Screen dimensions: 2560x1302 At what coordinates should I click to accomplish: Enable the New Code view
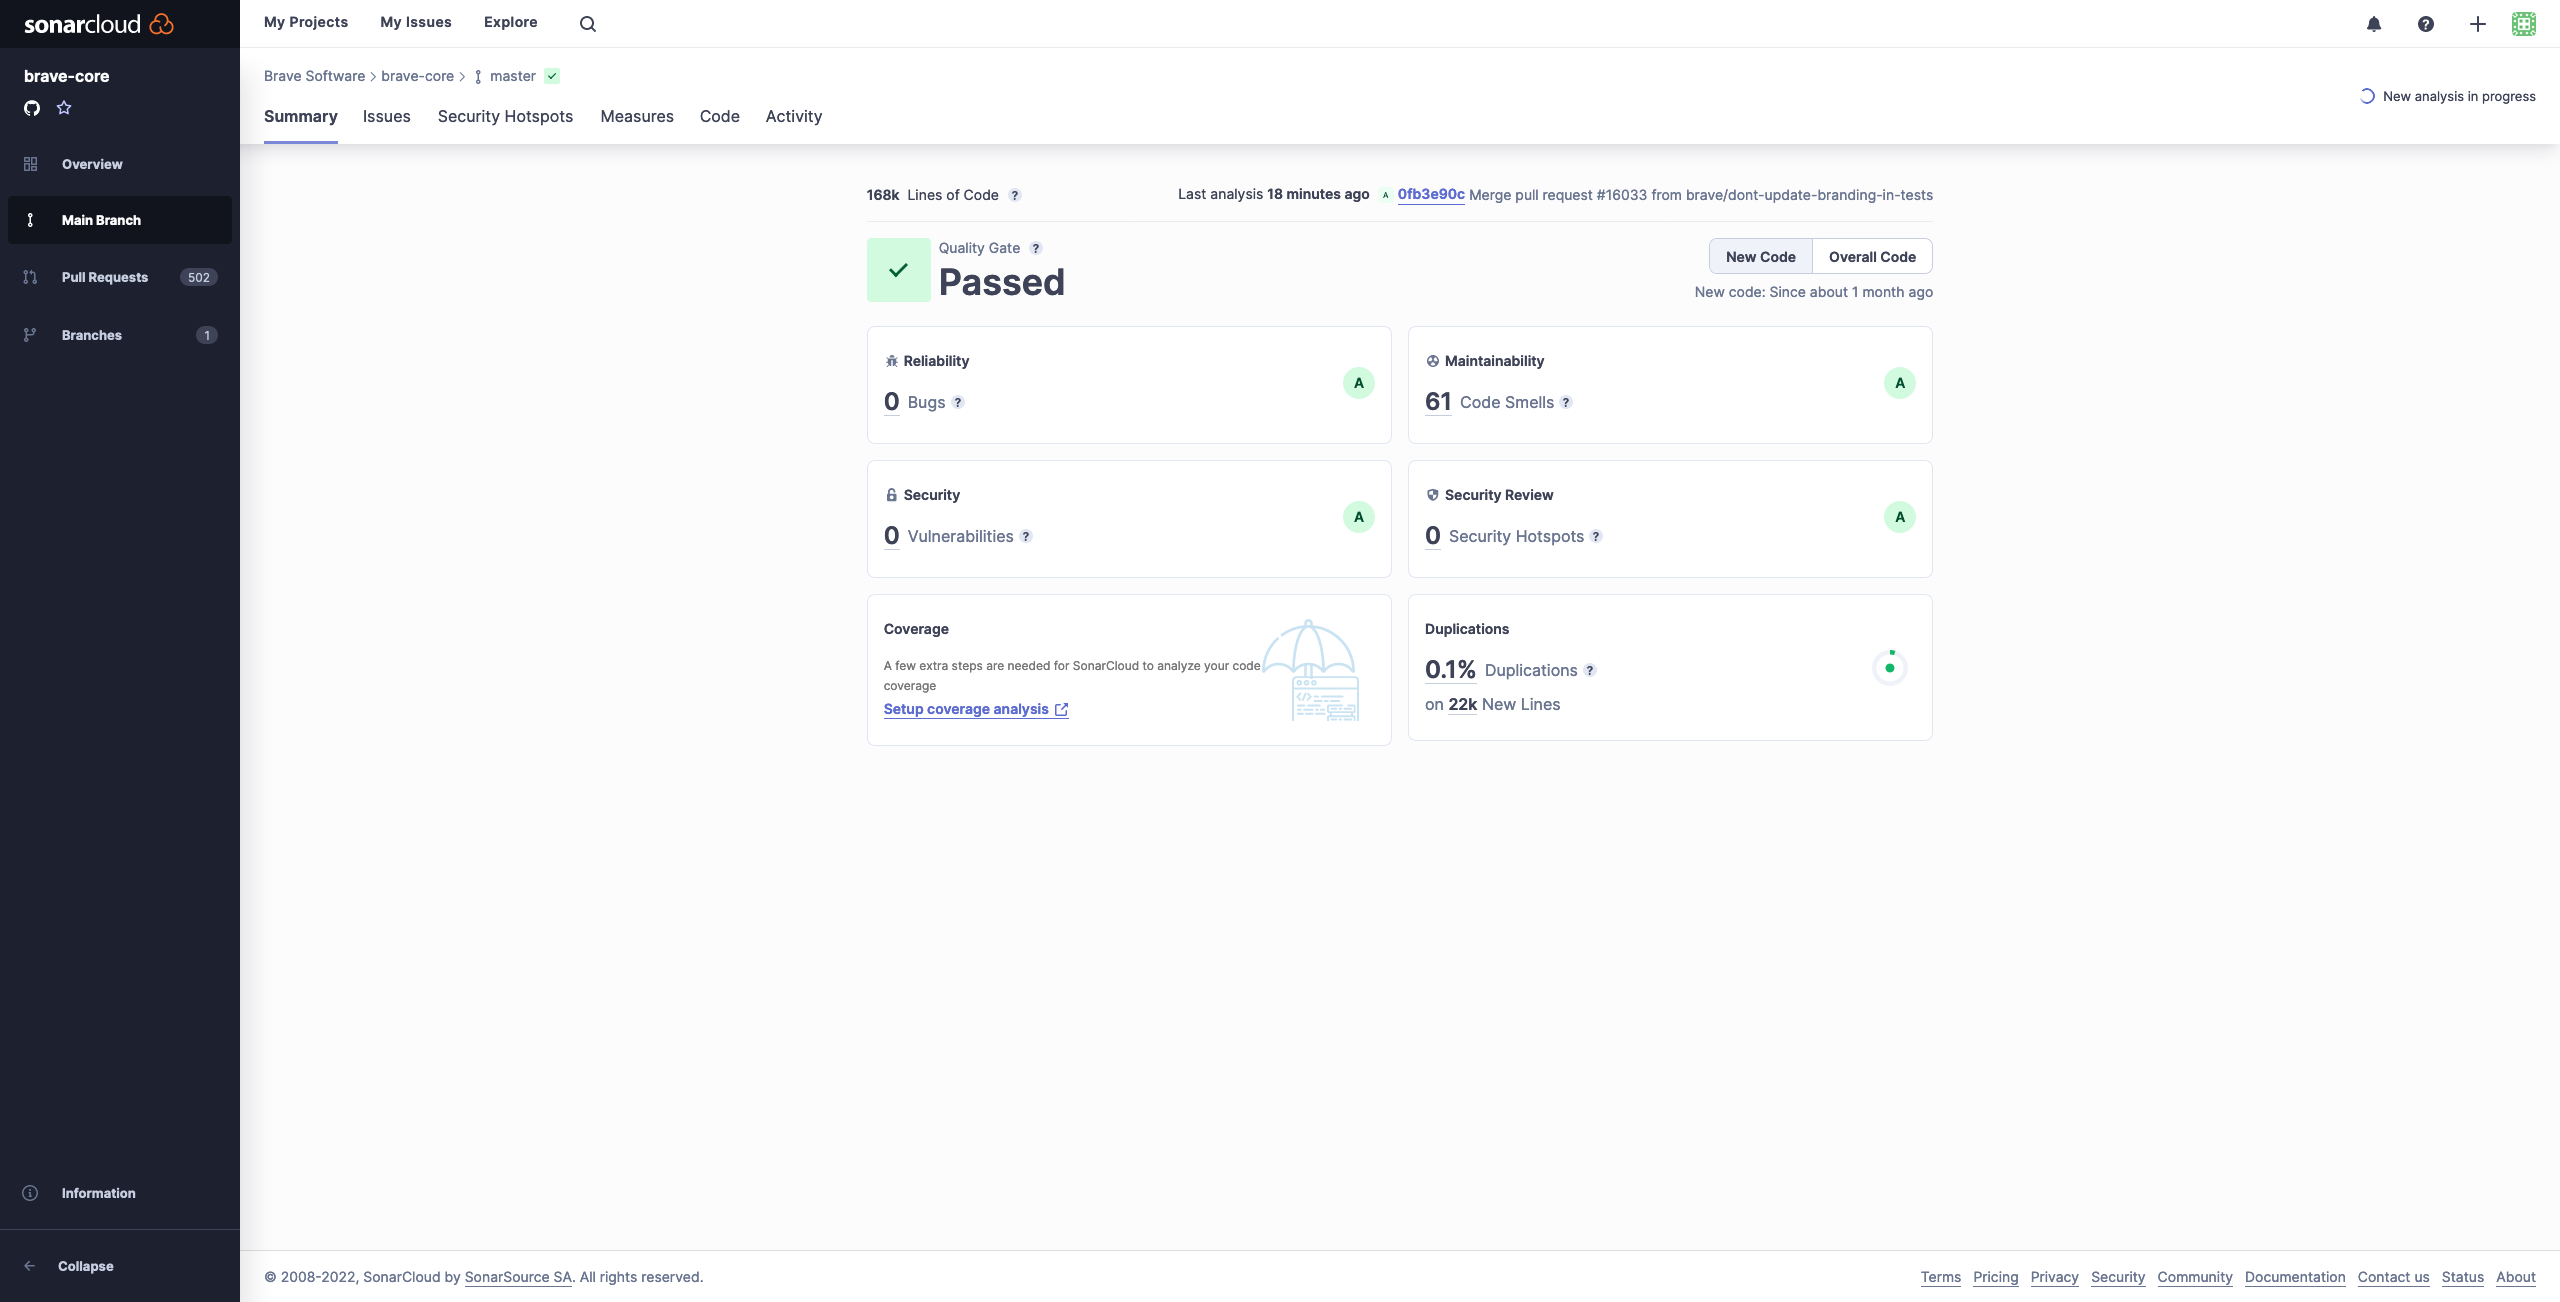click(1760, 256)
